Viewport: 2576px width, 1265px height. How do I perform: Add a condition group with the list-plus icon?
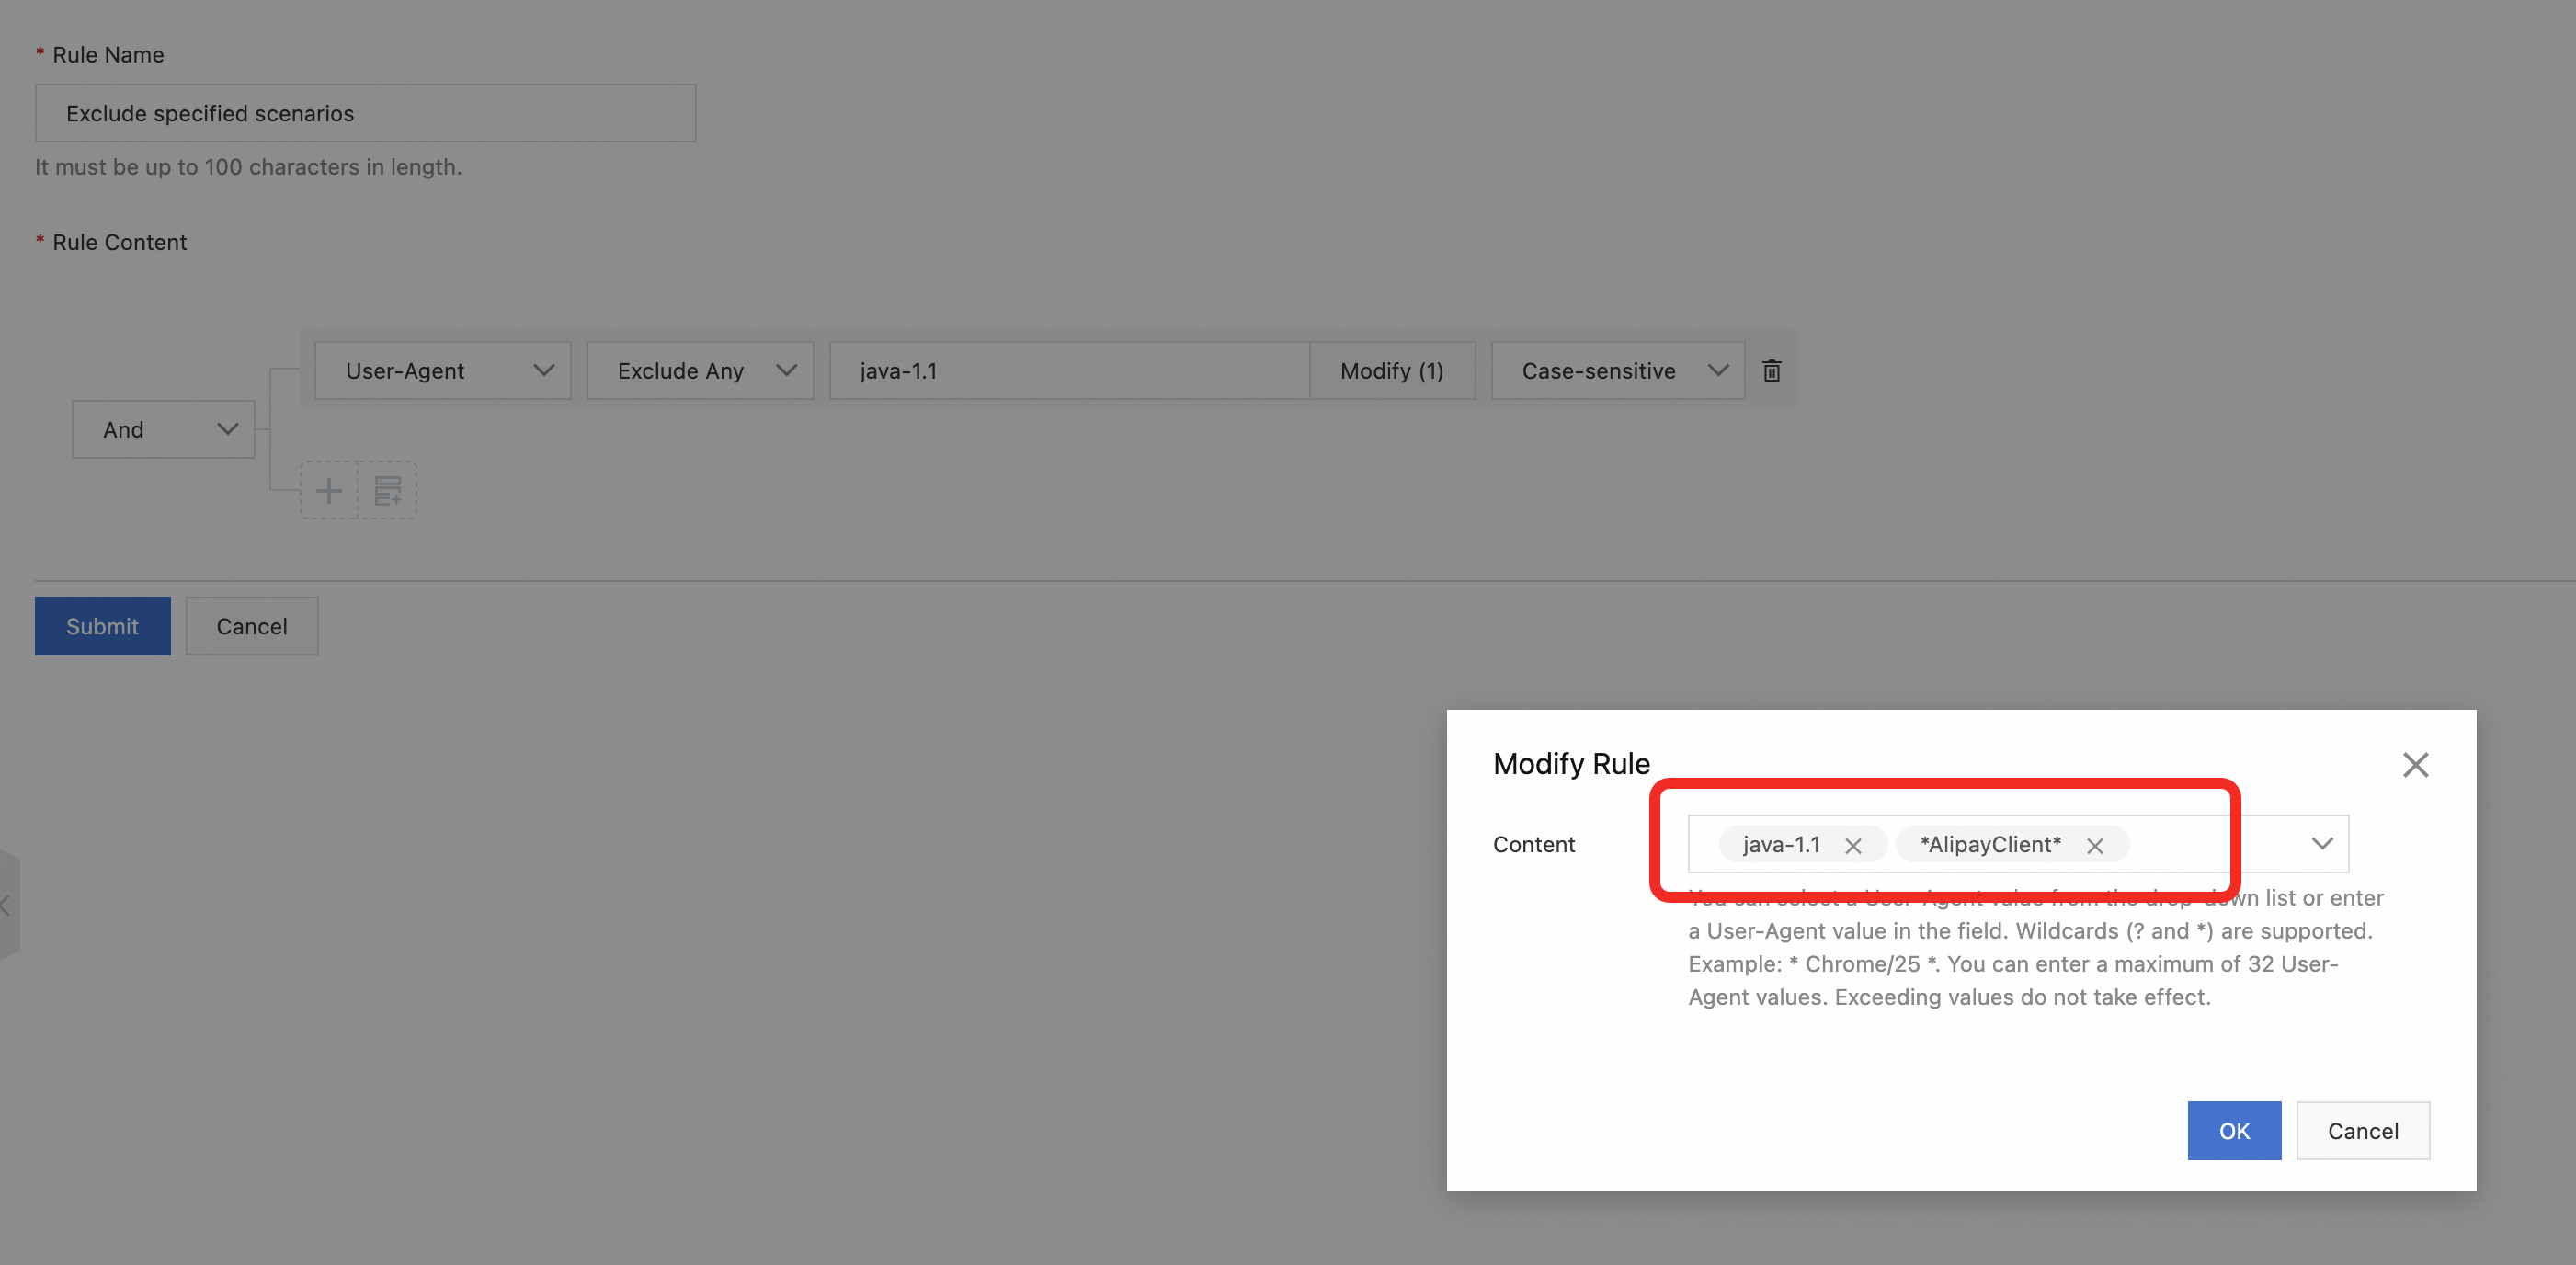tap(388, 491)
